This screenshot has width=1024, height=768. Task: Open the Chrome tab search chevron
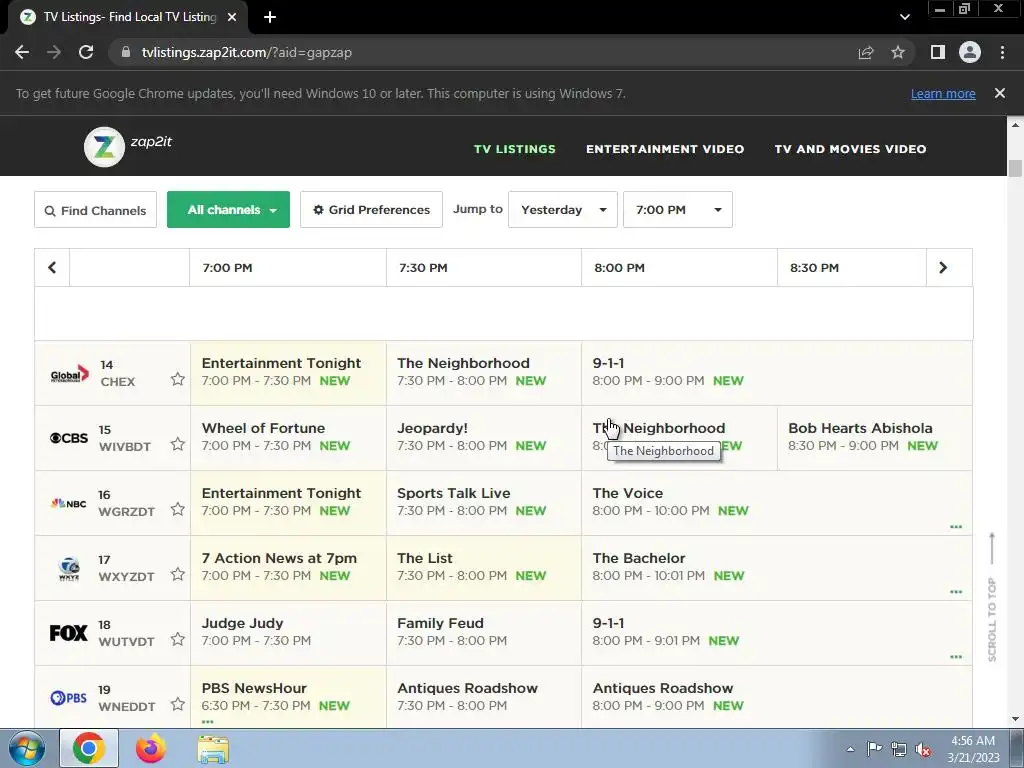click(x=904, y=17)
